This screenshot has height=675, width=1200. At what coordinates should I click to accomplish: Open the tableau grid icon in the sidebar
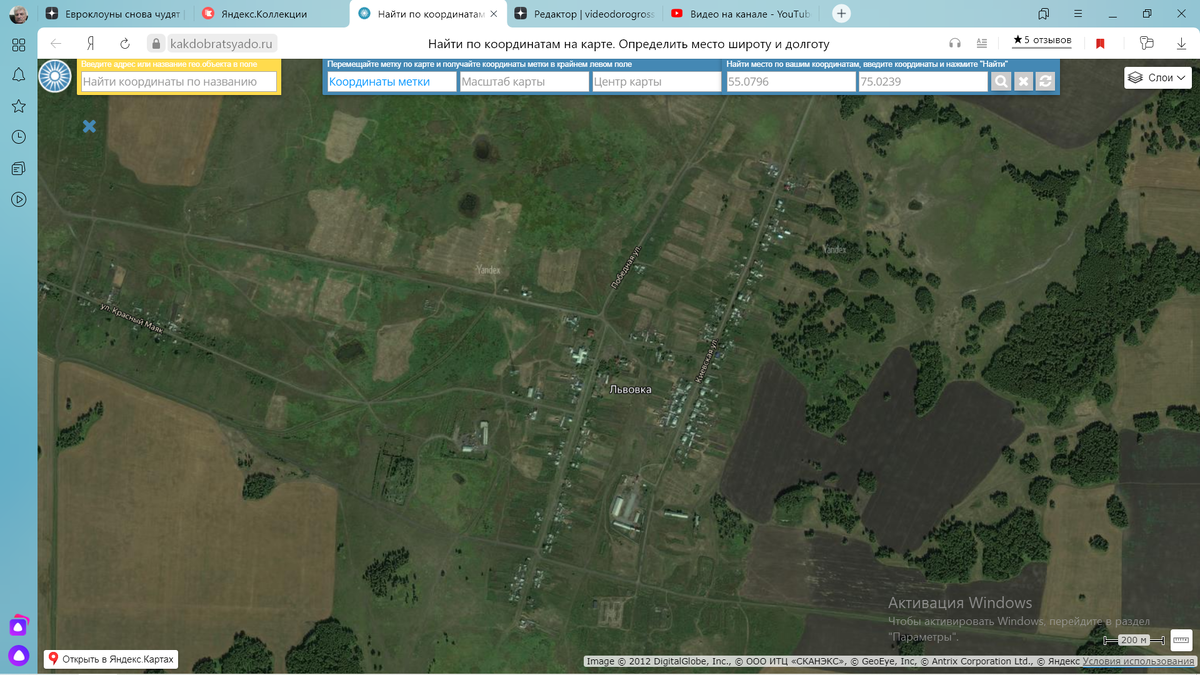pyautogui.click(x=18, y=45)
